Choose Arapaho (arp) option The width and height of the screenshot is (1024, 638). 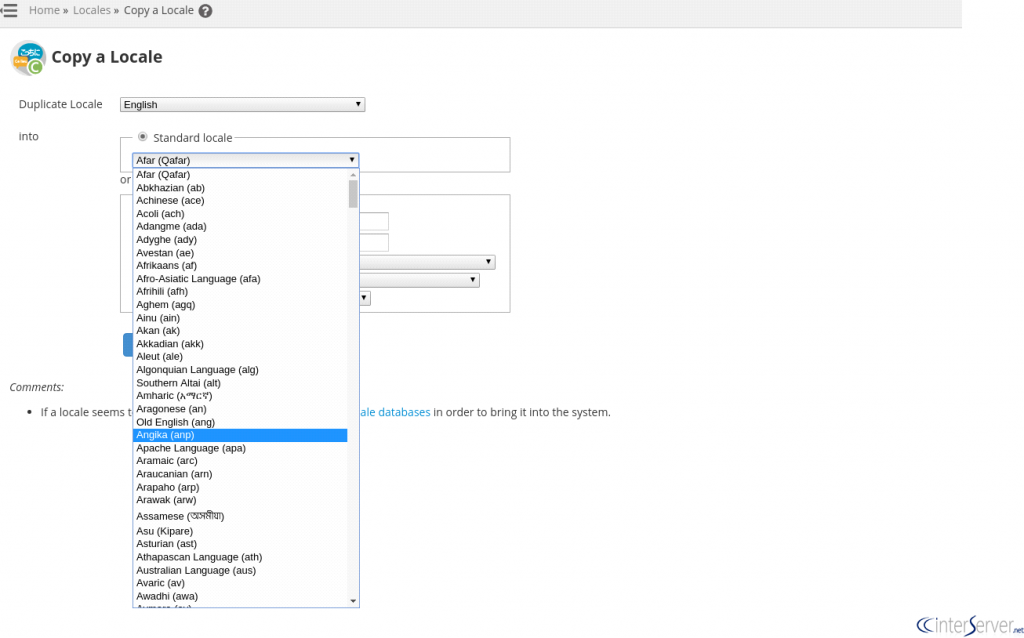pyautogui.click(x=240, y=487)
